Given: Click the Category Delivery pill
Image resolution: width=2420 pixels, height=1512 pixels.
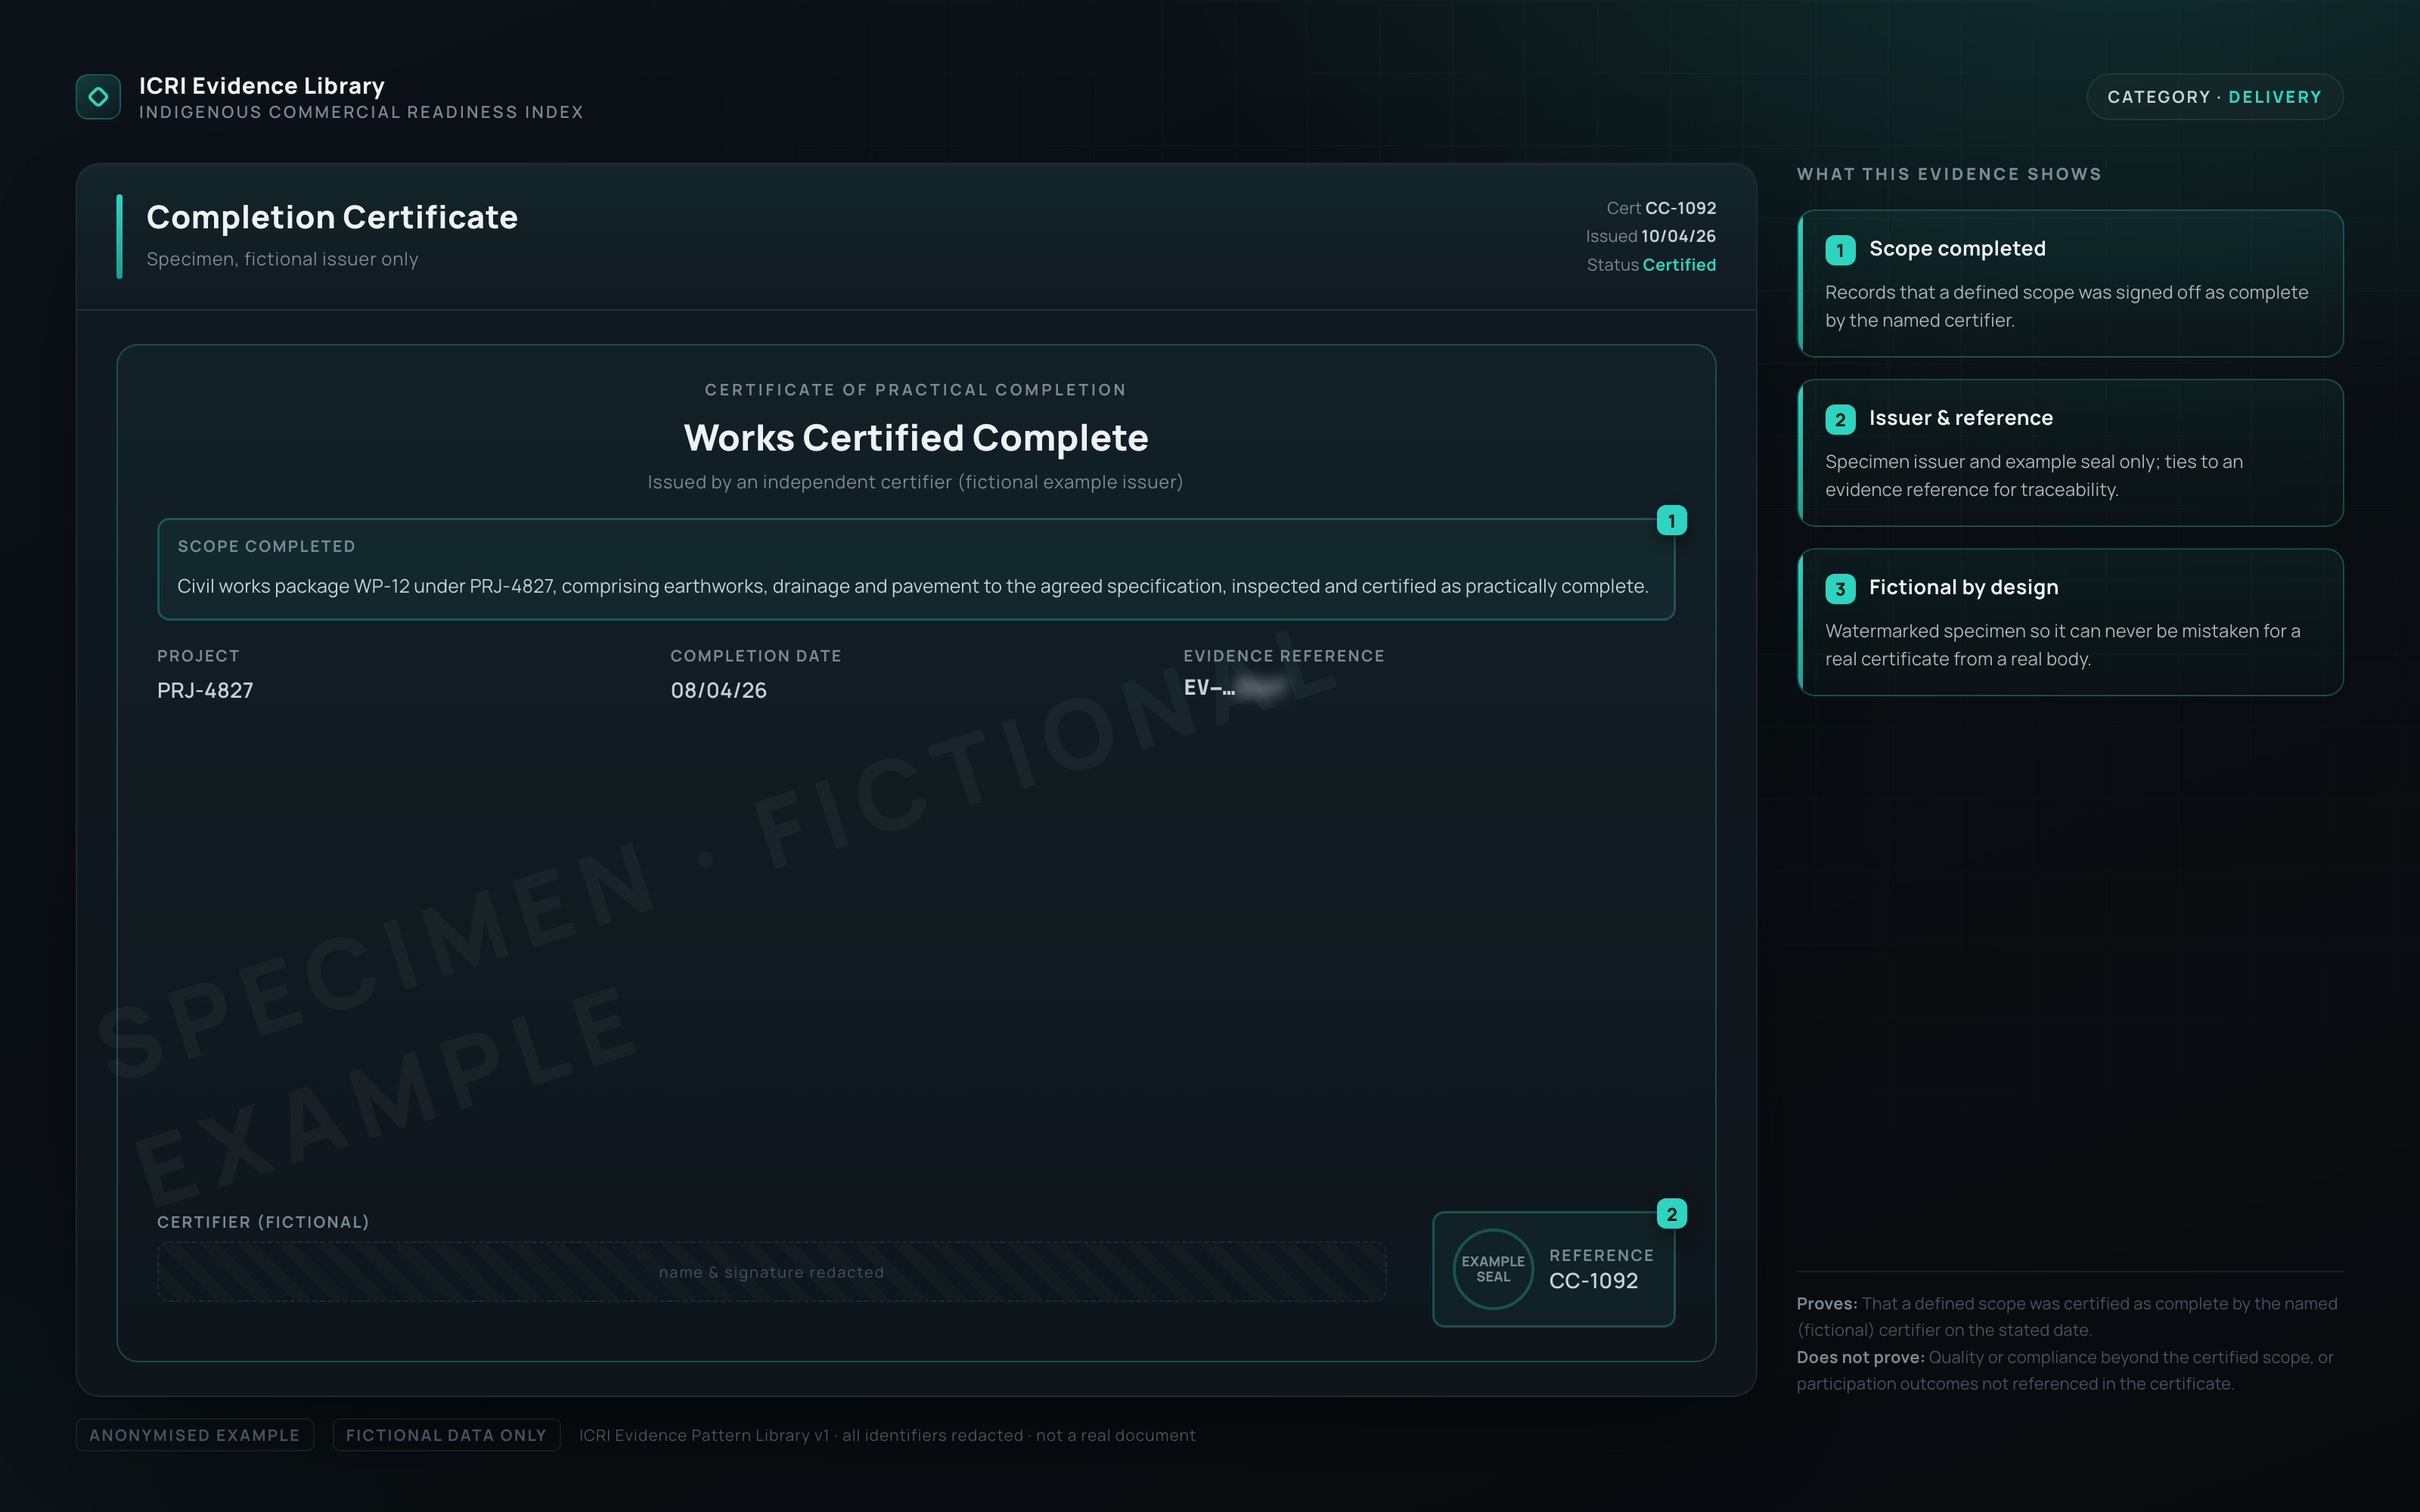Looking at the screenshot, I should 2214,97.
